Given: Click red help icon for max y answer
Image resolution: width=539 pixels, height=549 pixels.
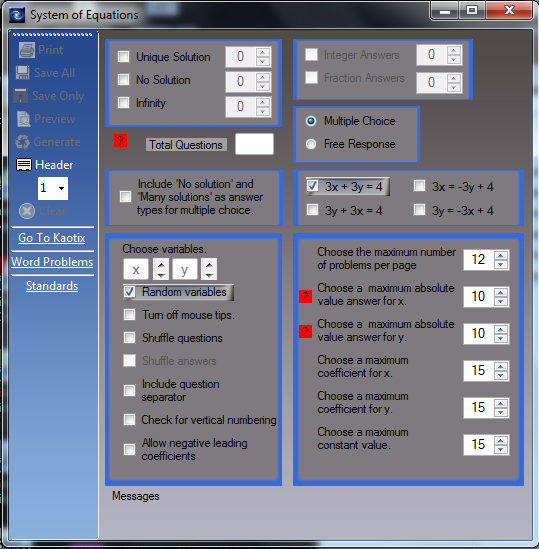Looking at the screenshot, I should pos(305,332).
